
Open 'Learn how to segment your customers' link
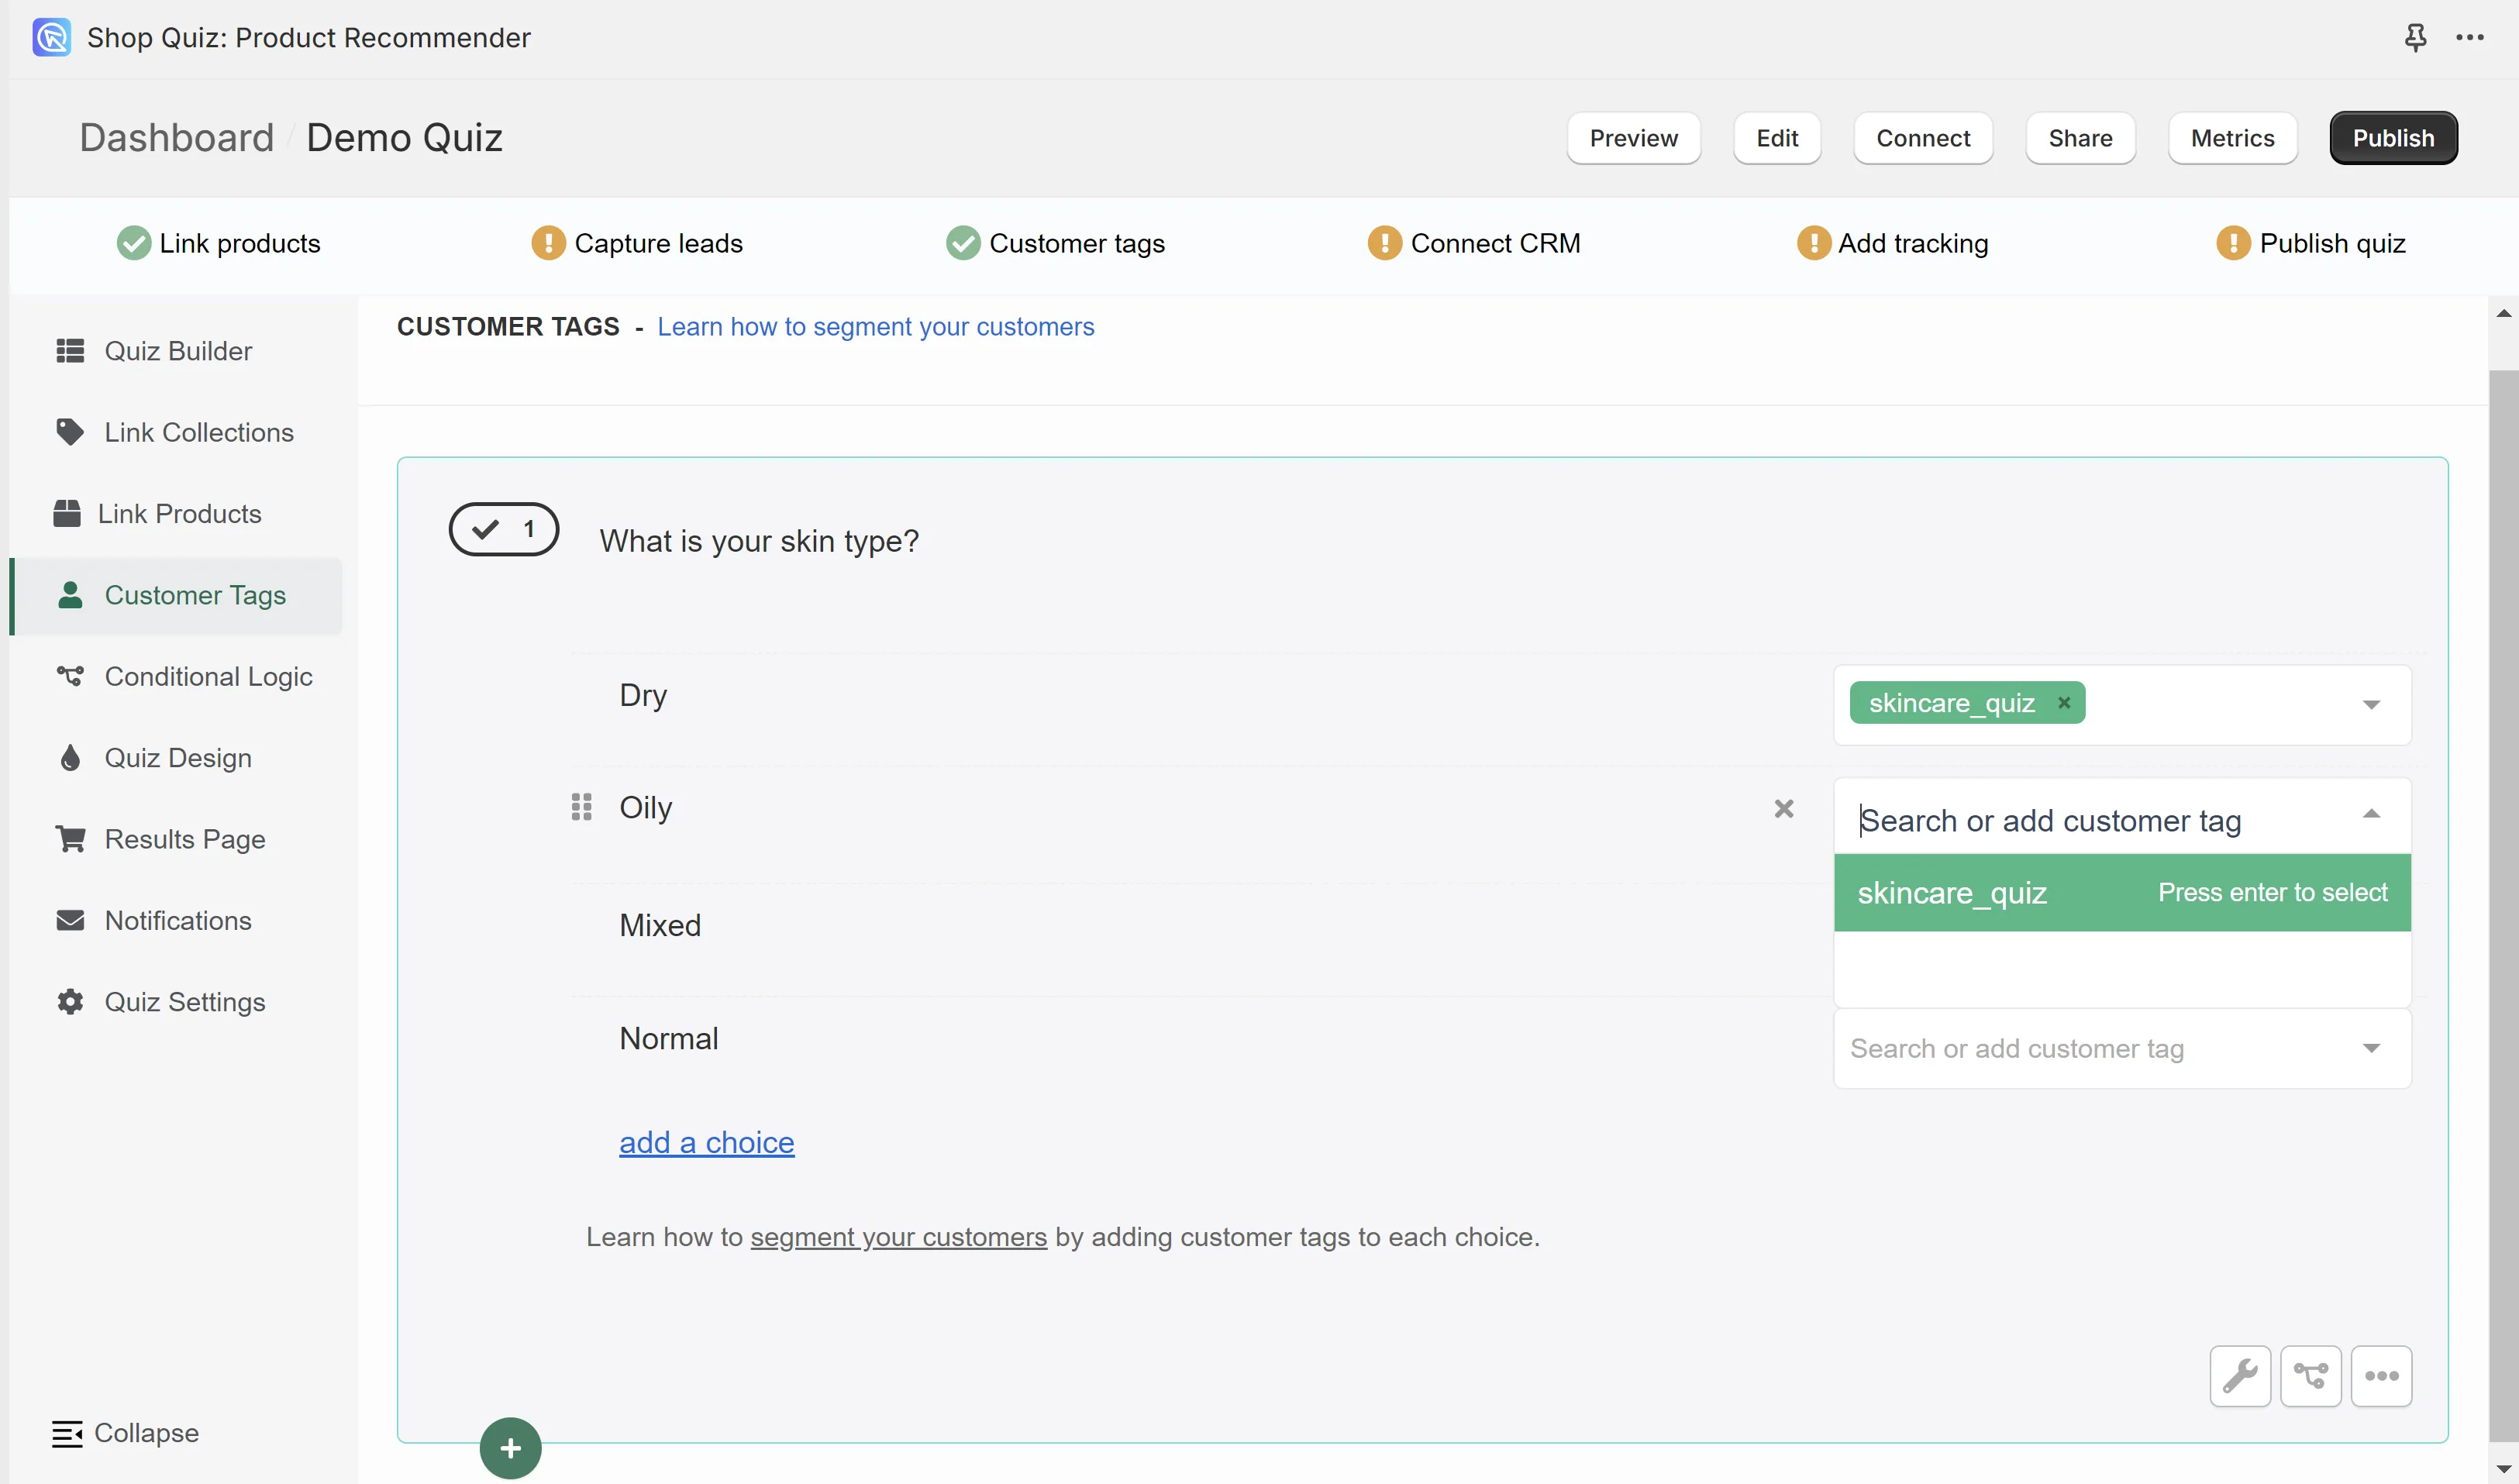875,327
